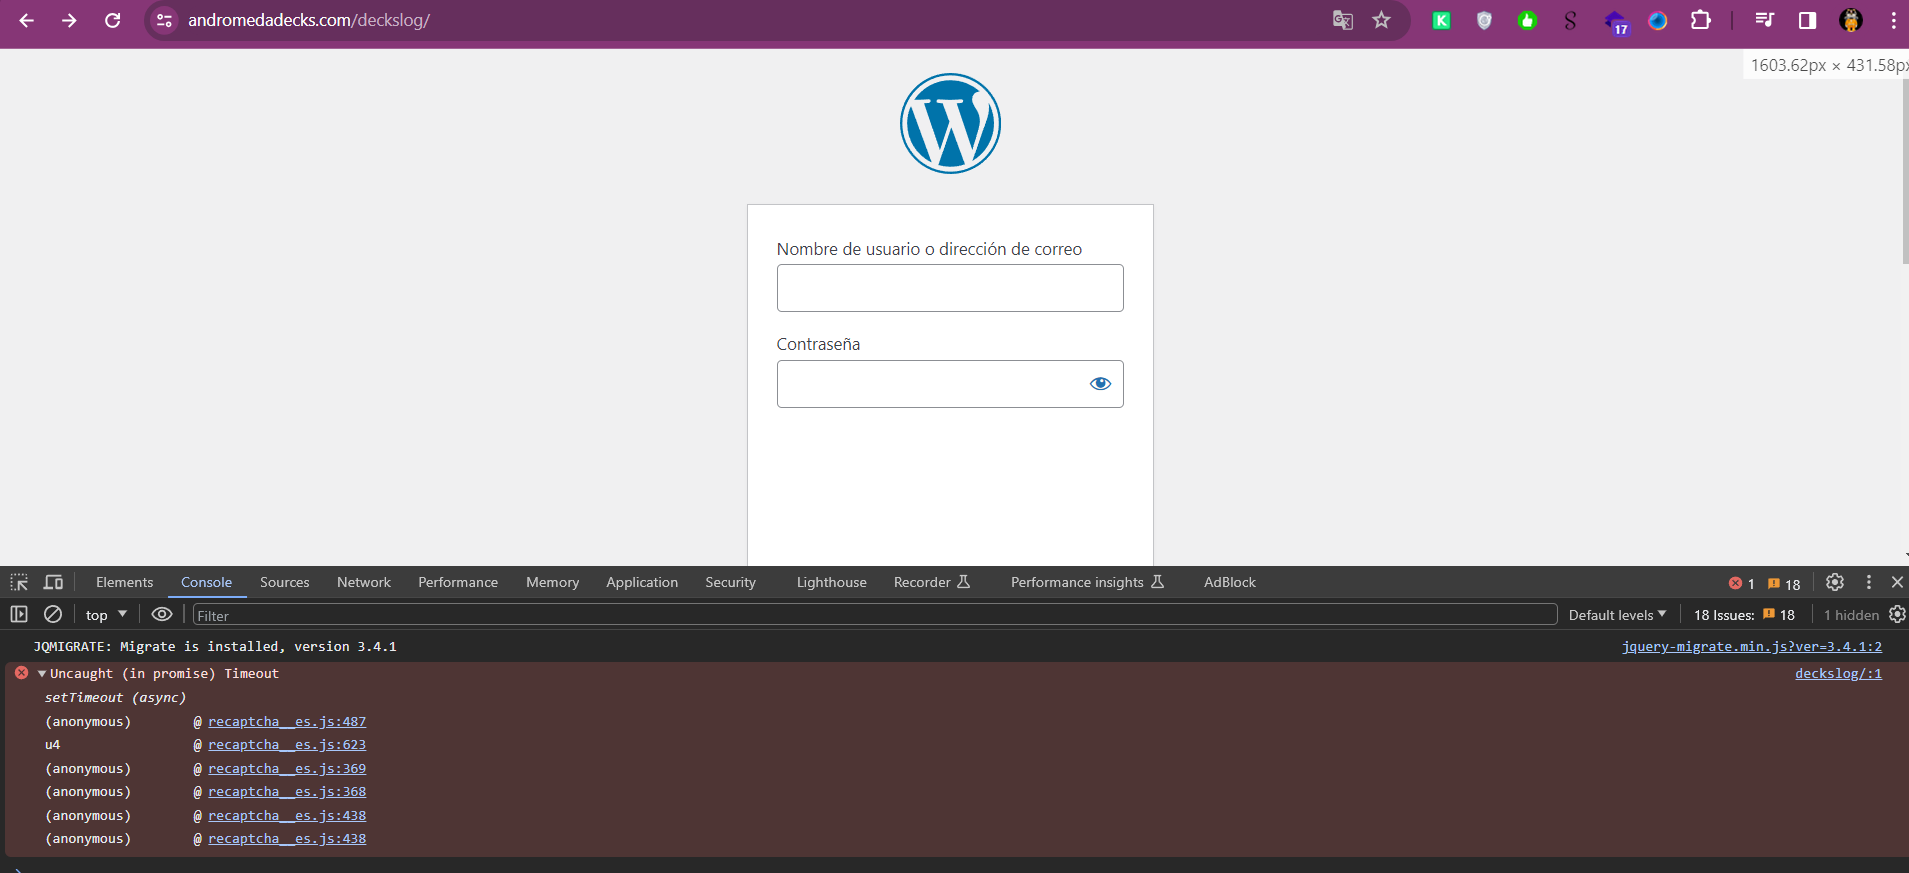Click the WordPress logo
This screenshot has width=1909, height=873.
[x=950, y=123]
